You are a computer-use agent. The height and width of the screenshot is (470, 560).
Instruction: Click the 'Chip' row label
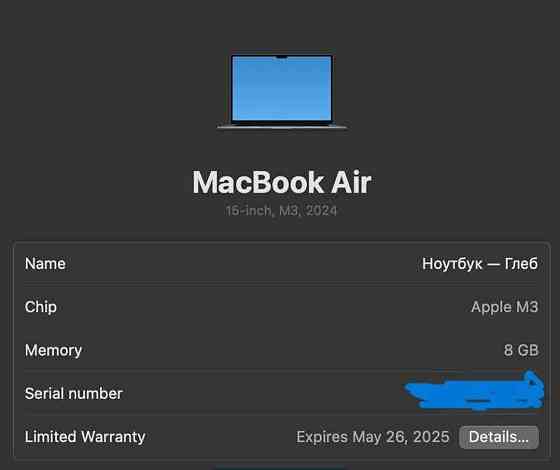(41, 307)
